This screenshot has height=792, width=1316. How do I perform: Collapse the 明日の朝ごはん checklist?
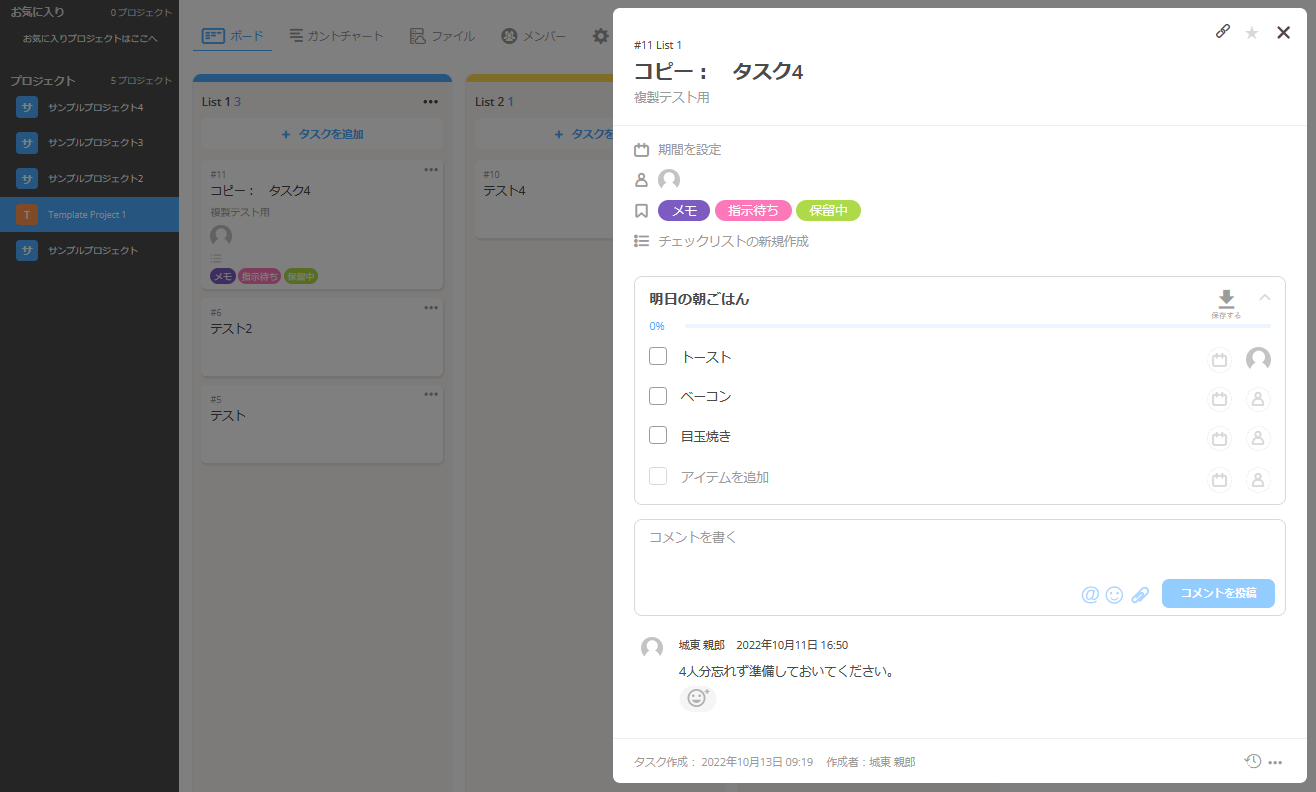(1264, 297)
